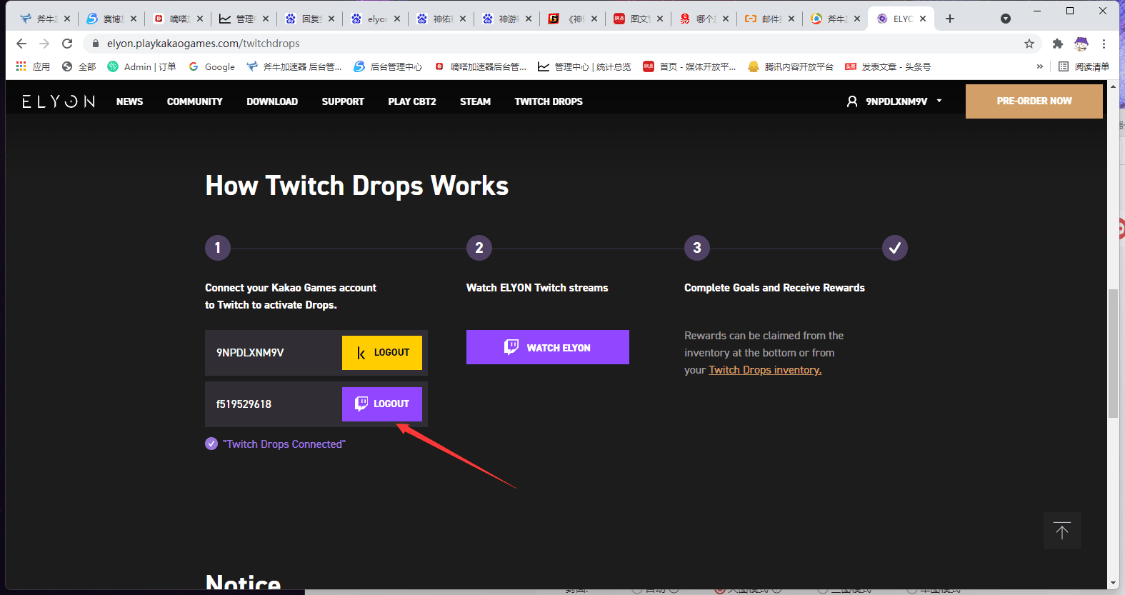Click the purple WATCH ELYON button
Viewport: 1125px width, 595px height.
pos(547,347)
